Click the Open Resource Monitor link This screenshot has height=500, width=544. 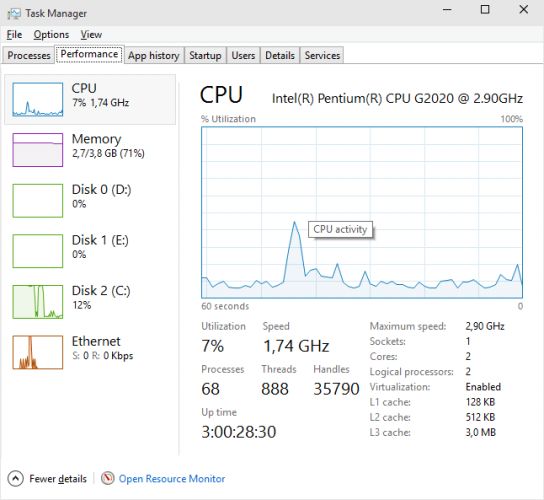click(172, 479)
